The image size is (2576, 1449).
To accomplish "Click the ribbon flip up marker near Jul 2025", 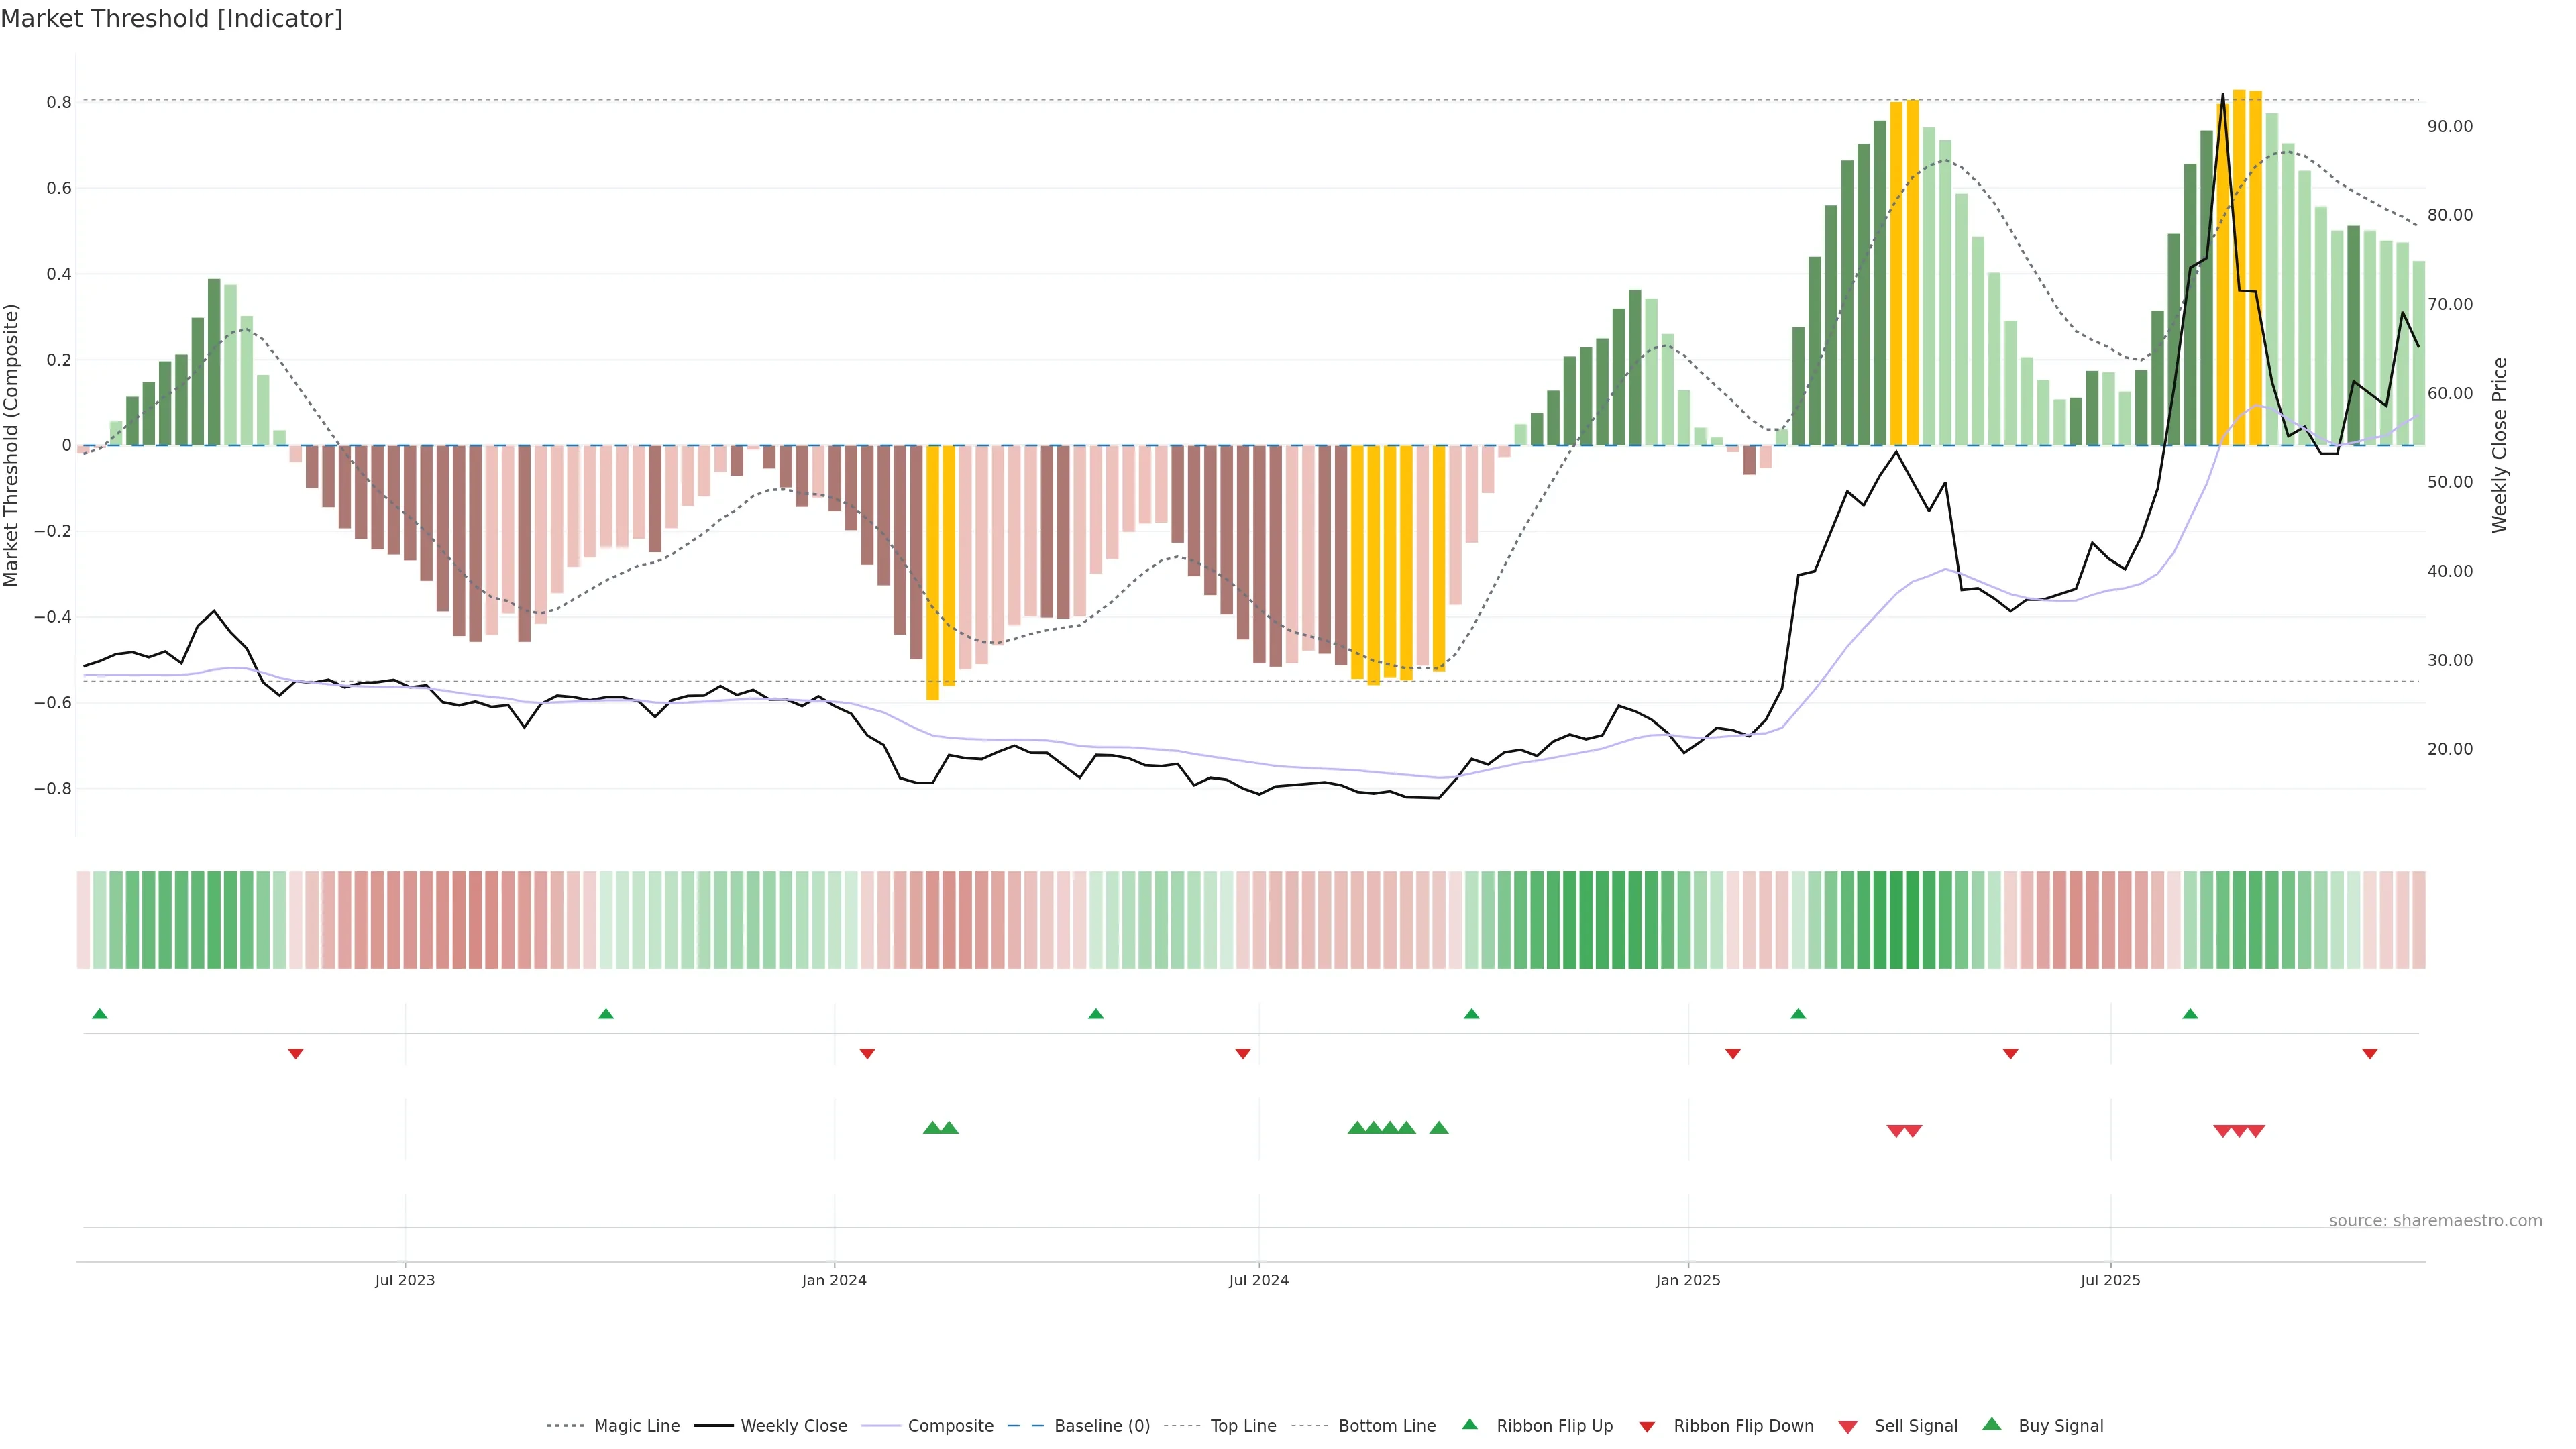I will 2190,1014.
